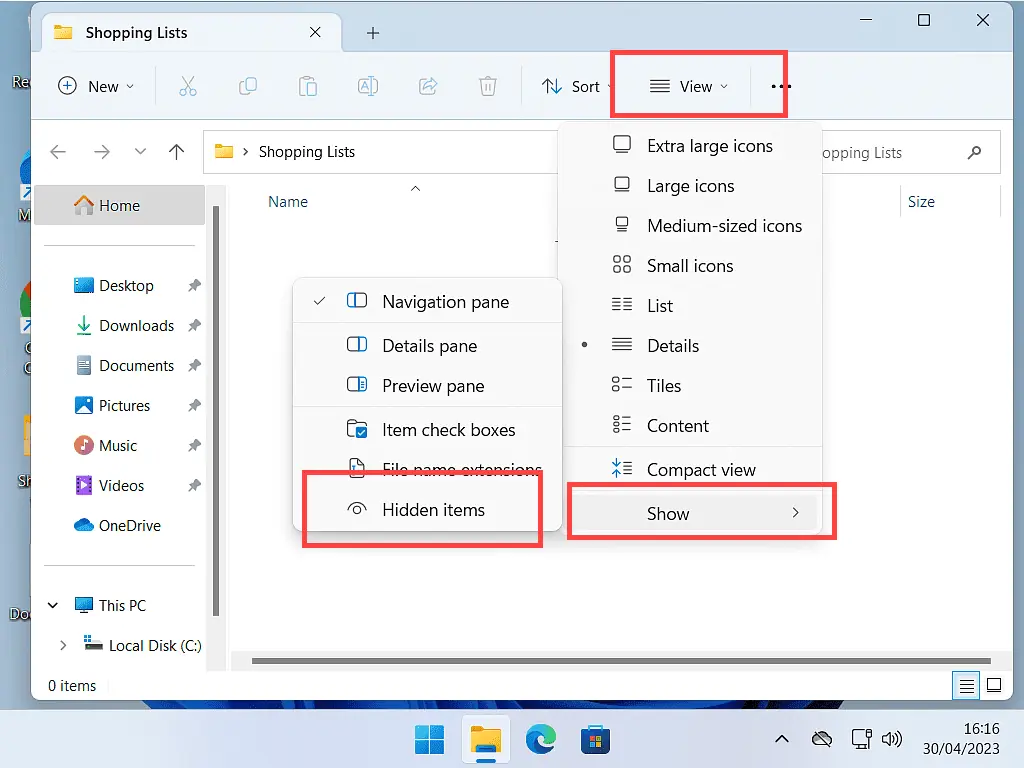Toggle Hidden items visibility
The width and height of the screenshot is (1024, 768).
click(x=433, y=509)
